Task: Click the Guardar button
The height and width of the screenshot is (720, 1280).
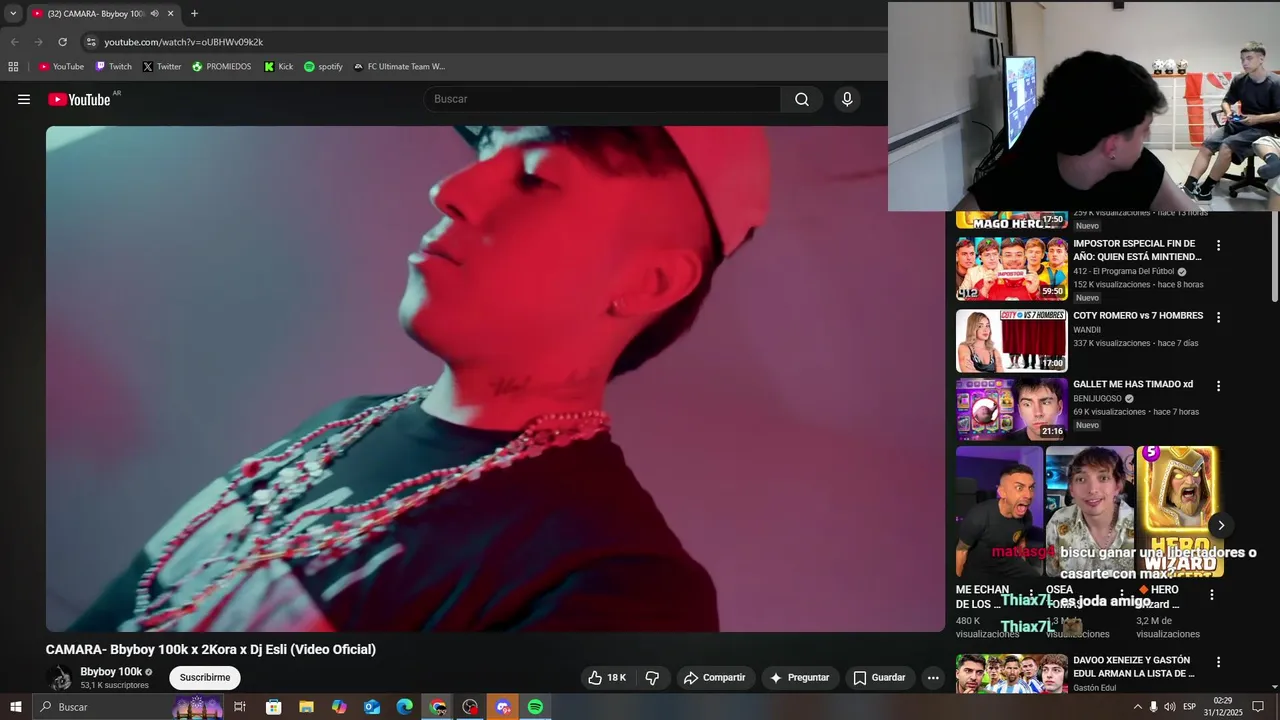Action: tap(879, 678)
